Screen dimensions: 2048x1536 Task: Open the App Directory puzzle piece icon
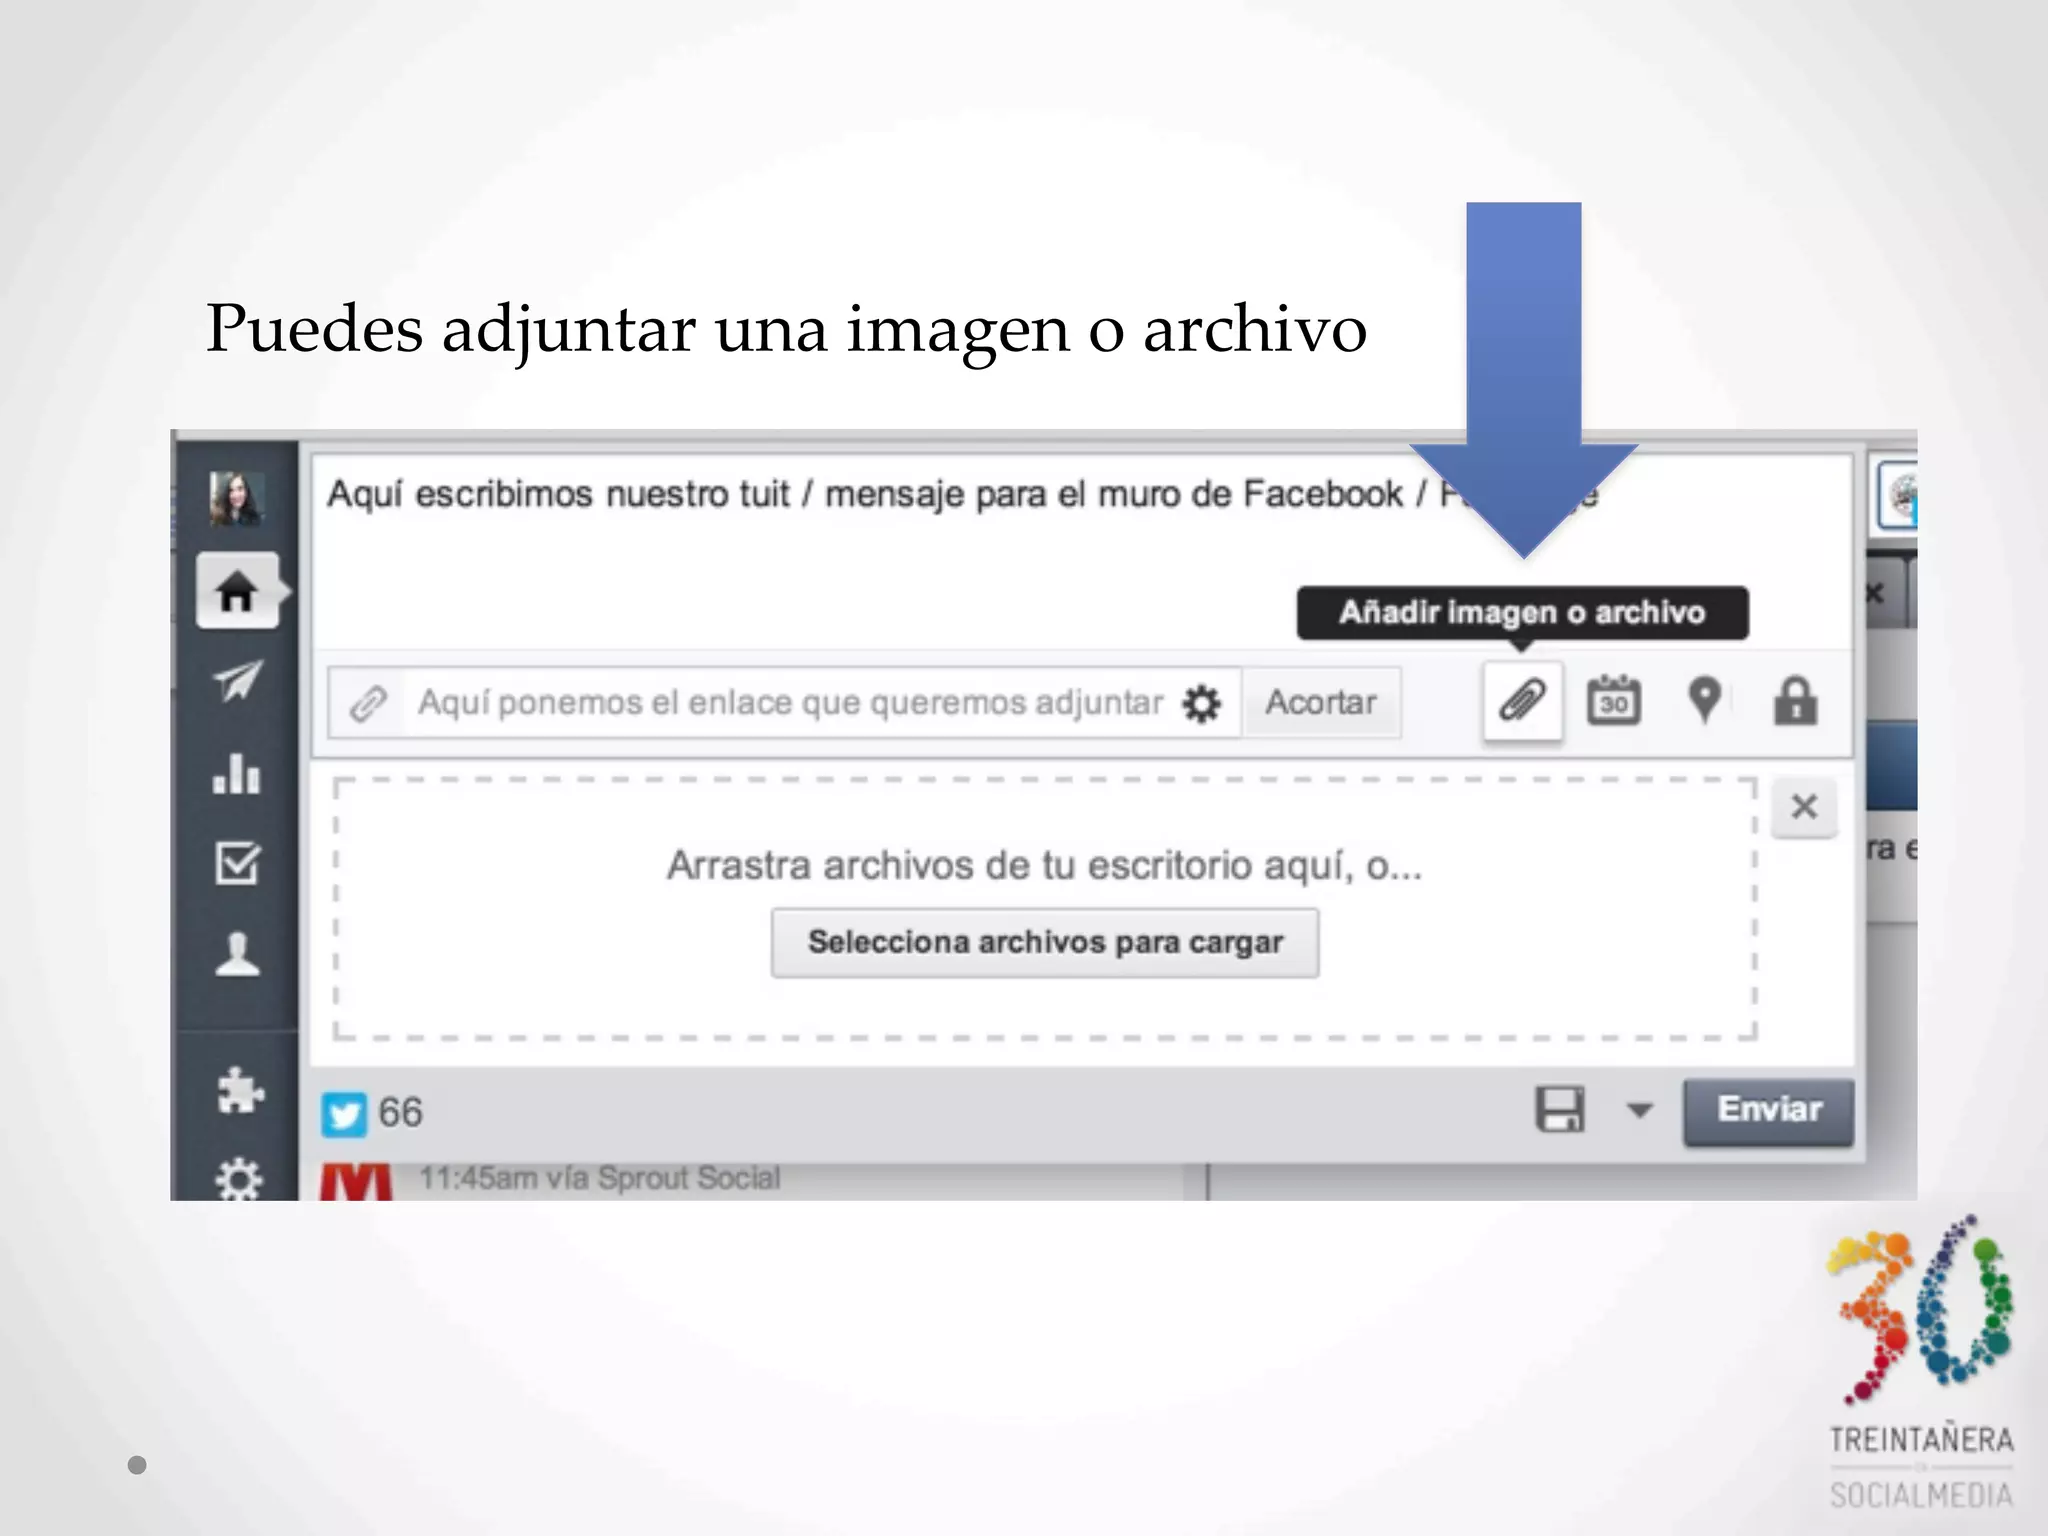[240, 1090]
